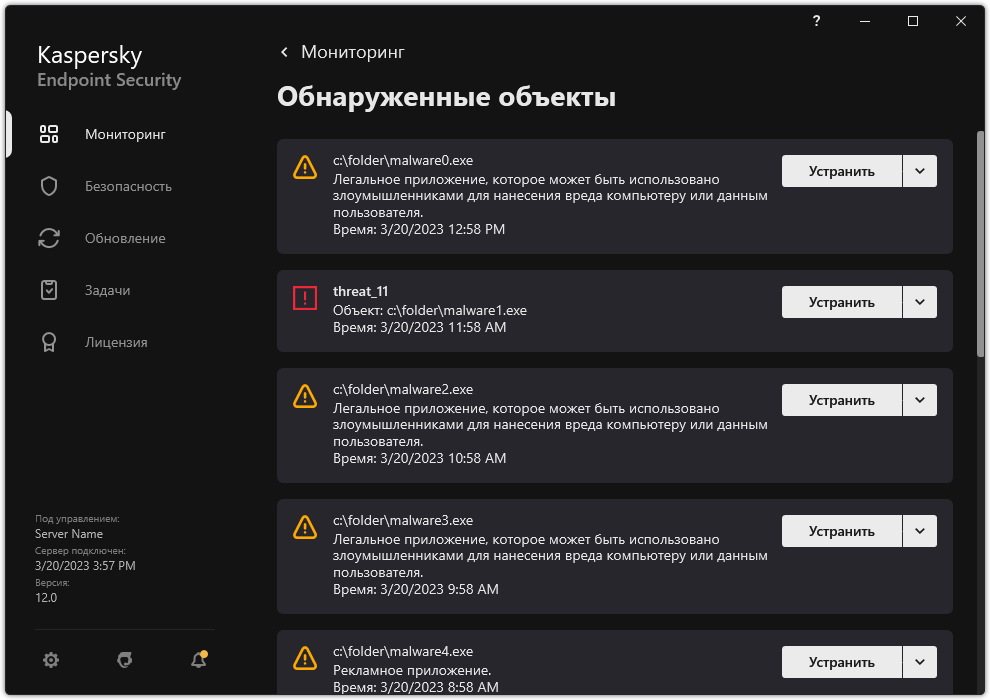
Task: Select the Безопасность shield icon
Action: 49,185
